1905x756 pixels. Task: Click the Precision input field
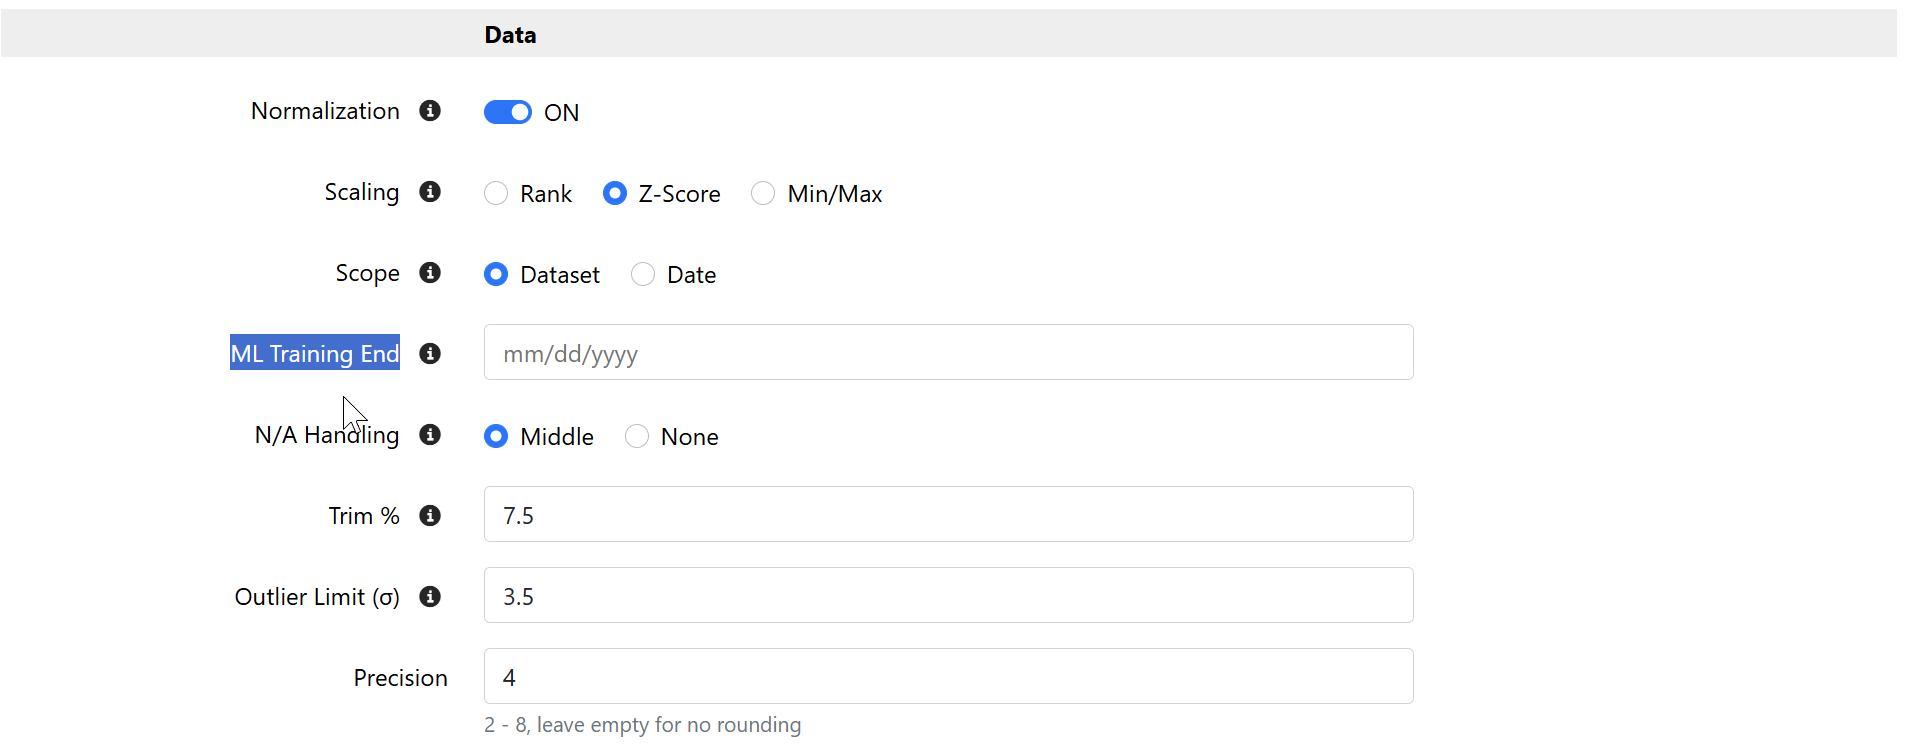(x=948, y=677)
